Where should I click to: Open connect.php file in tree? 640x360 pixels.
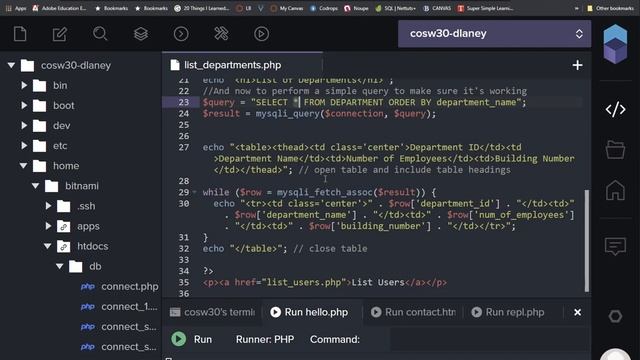(x=119, y=287)
